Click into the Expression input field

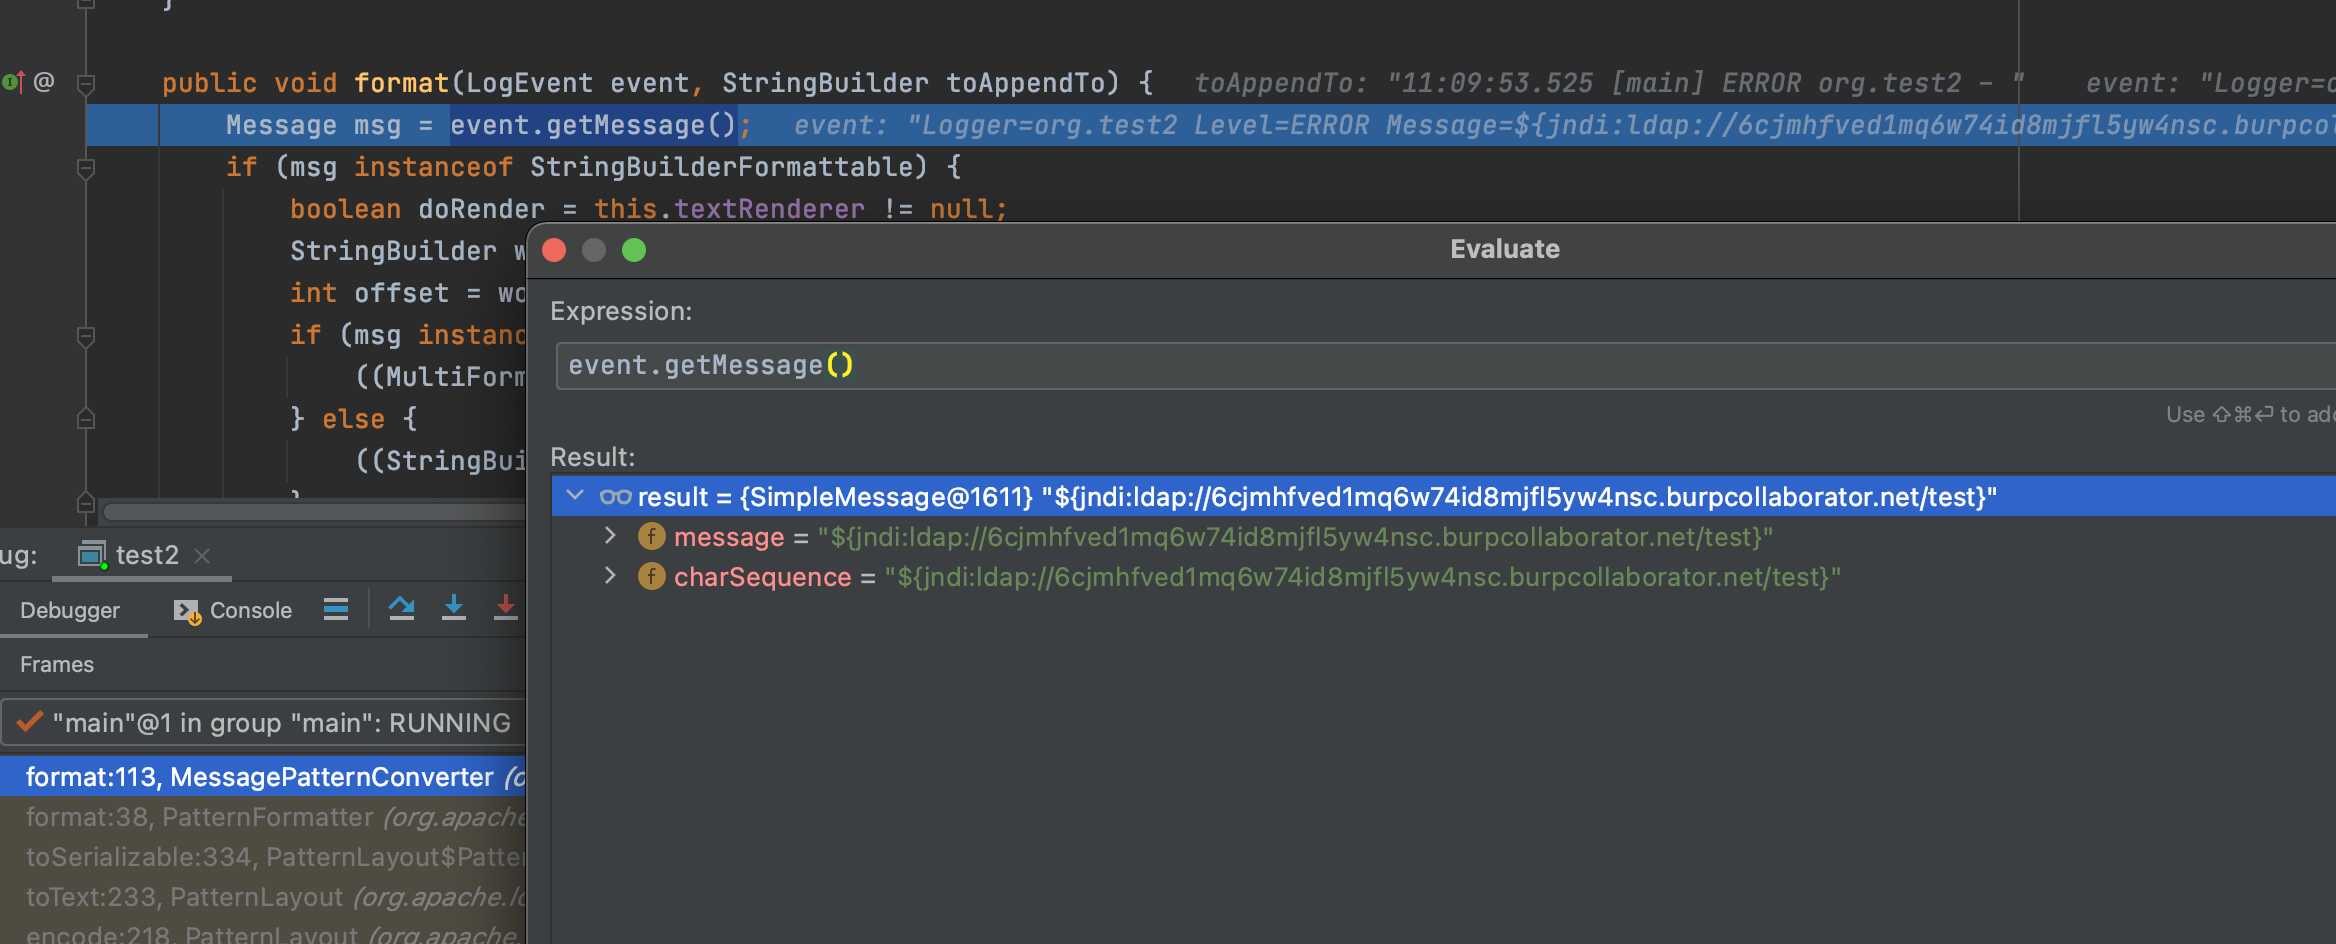pyautogui.click(x=1445, y=365)
